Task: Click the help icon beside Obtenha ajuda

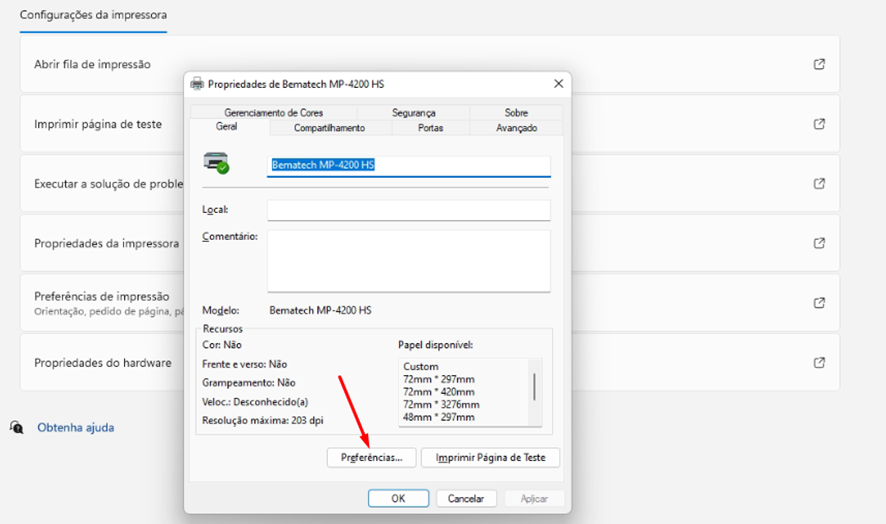Action: [x=17, y=427]
